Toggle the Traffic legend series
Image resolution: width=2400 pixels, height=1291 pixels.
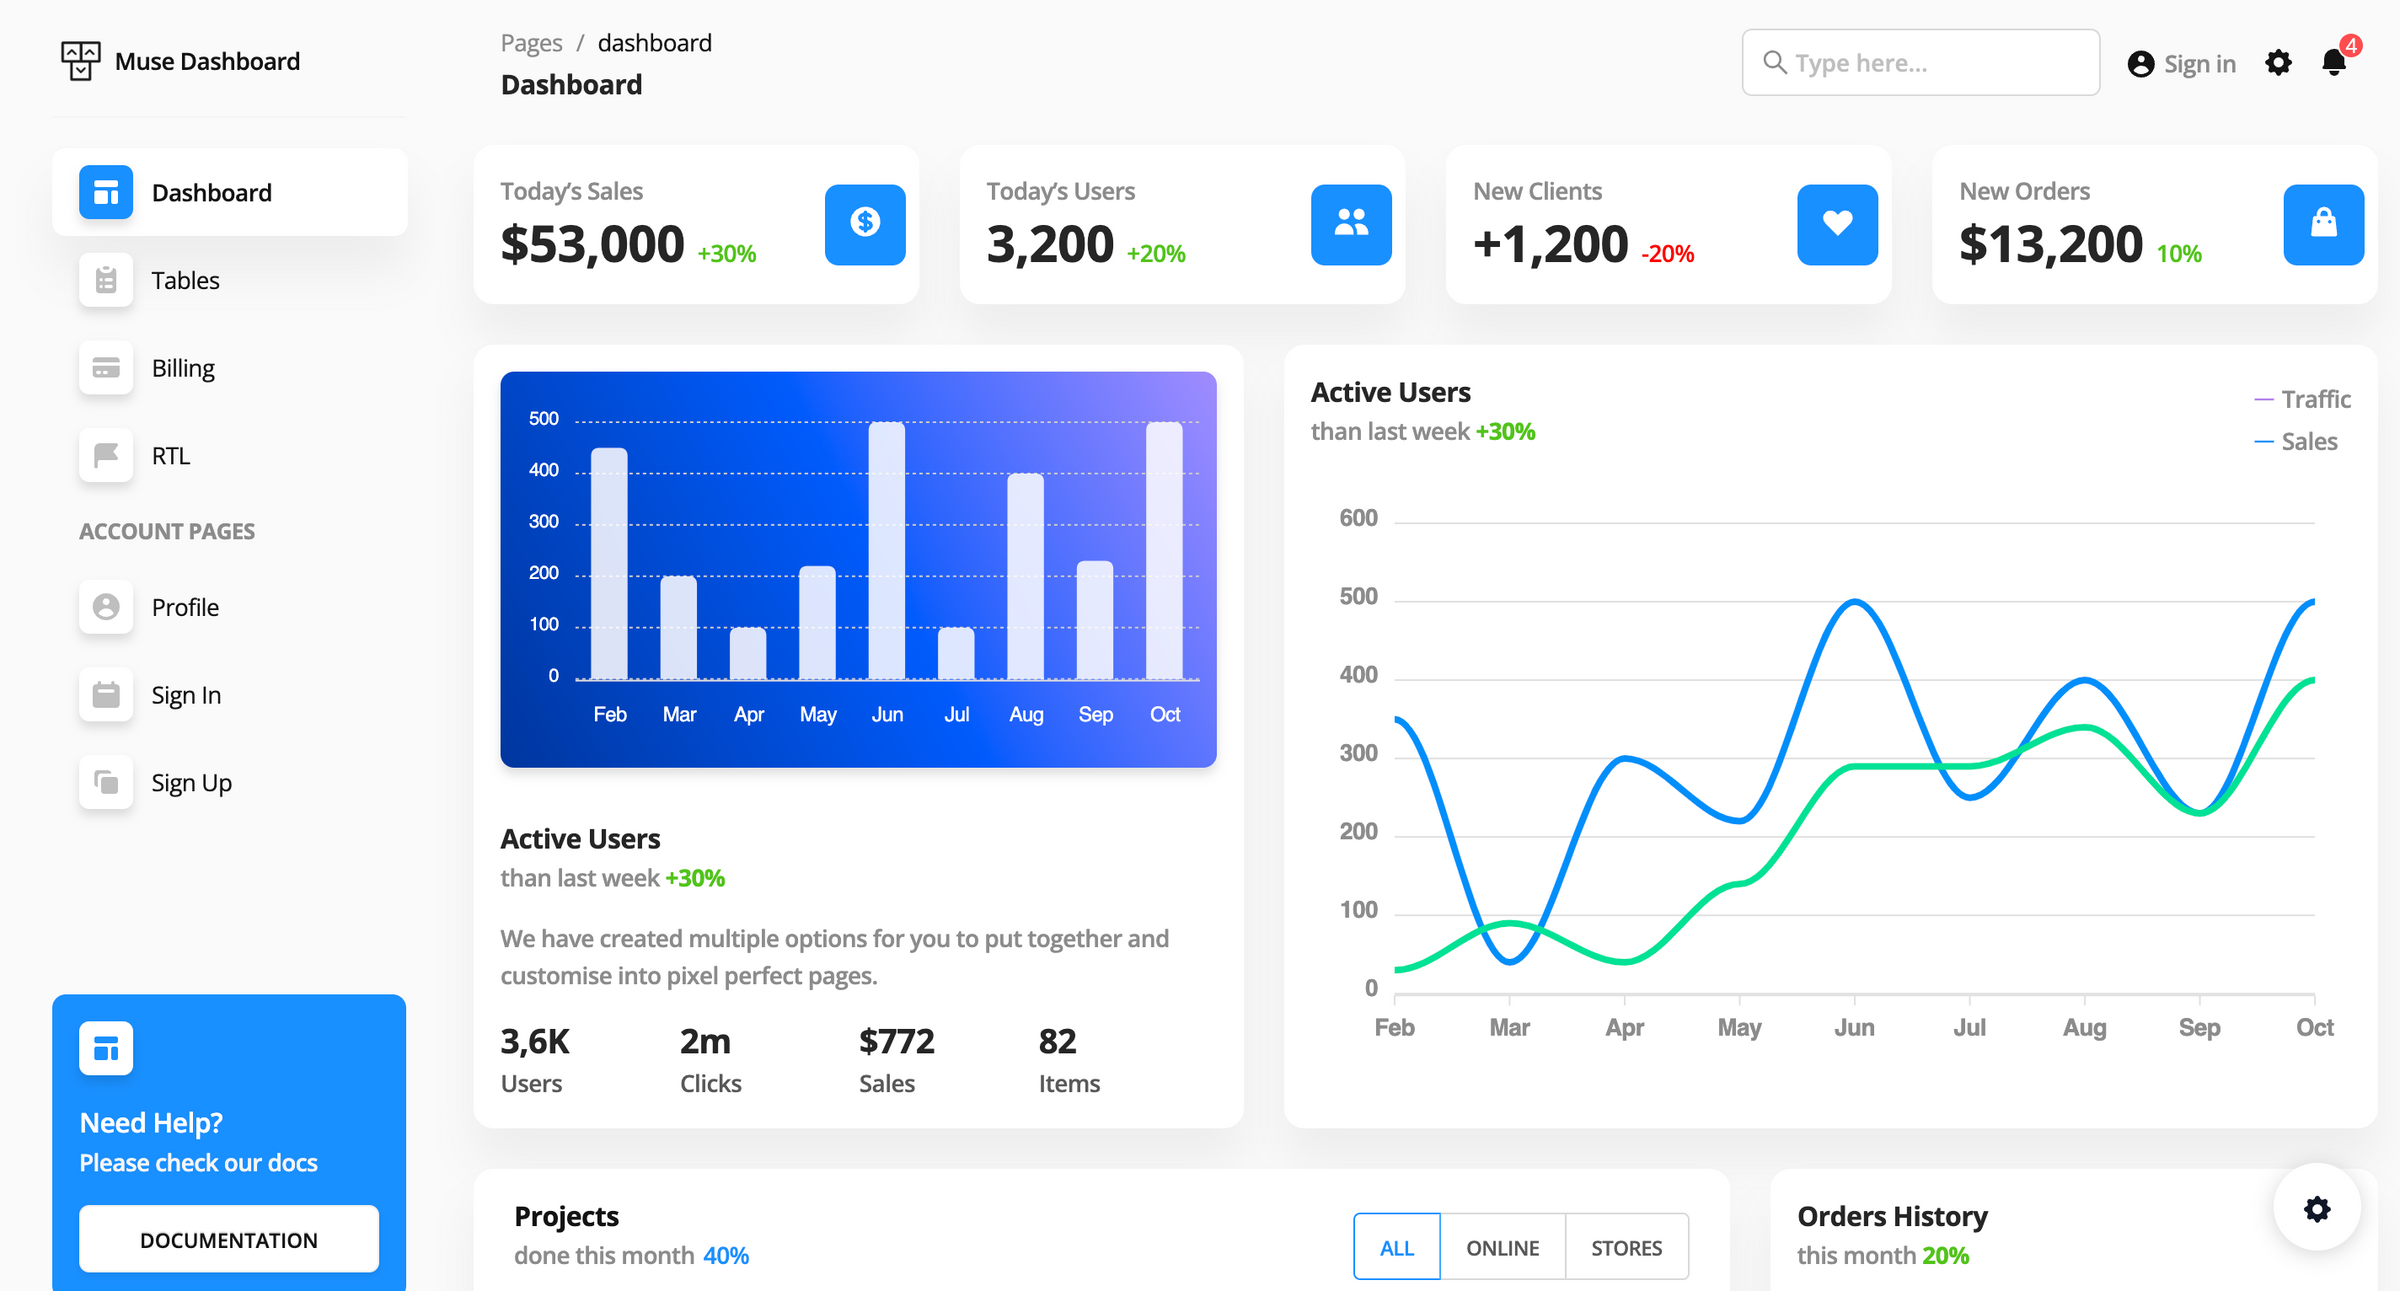[x=2303, y=399]
